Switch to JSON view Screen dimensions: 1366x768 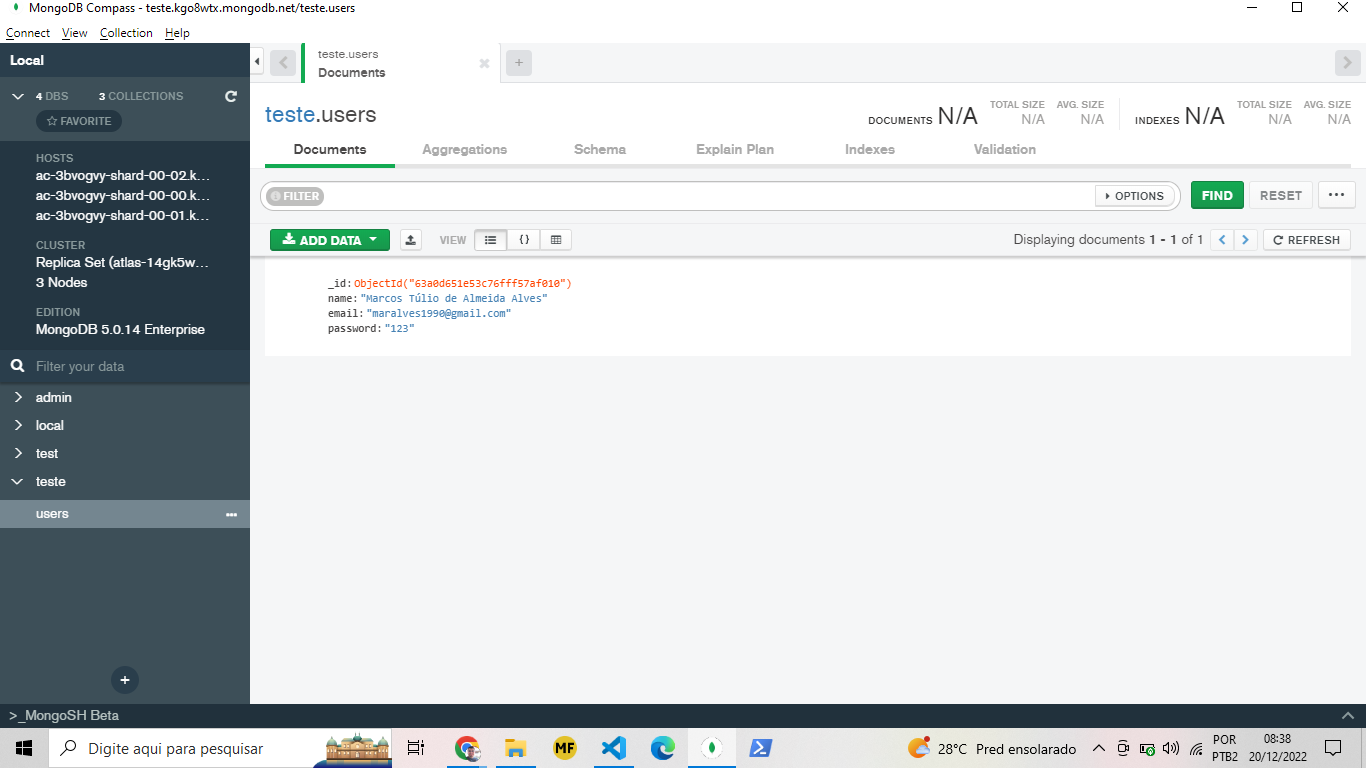pyautogui.click(x=524, y=240)
